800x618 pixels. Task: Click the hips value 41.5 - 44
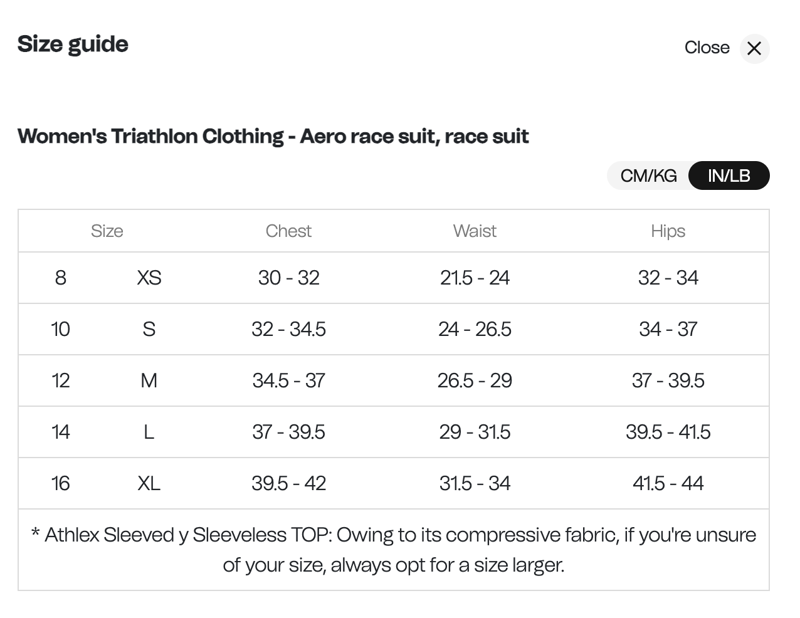pos(668,482)
